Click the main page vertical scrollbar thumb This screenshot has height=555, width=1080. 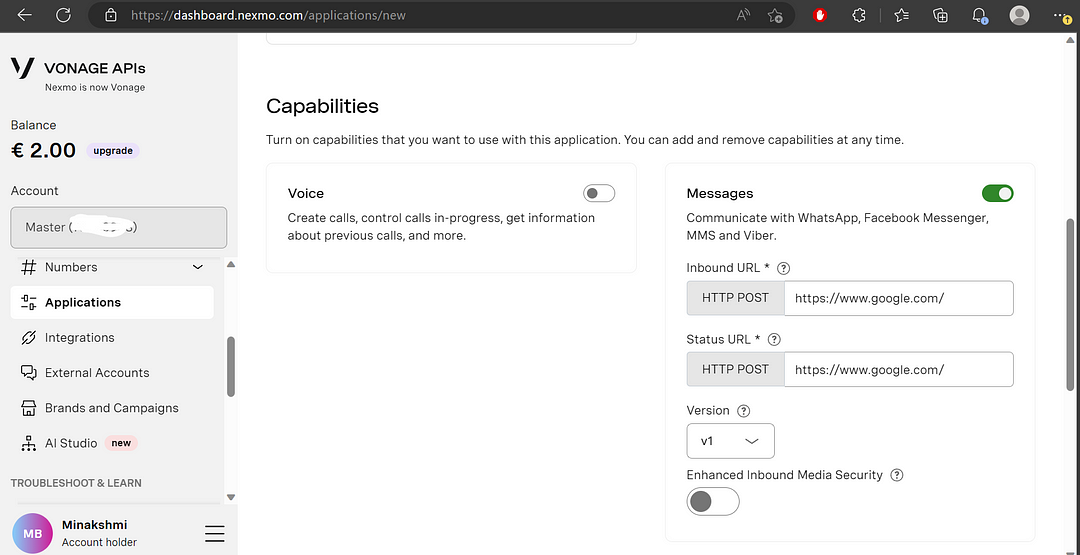click(x=1069, y=304)
